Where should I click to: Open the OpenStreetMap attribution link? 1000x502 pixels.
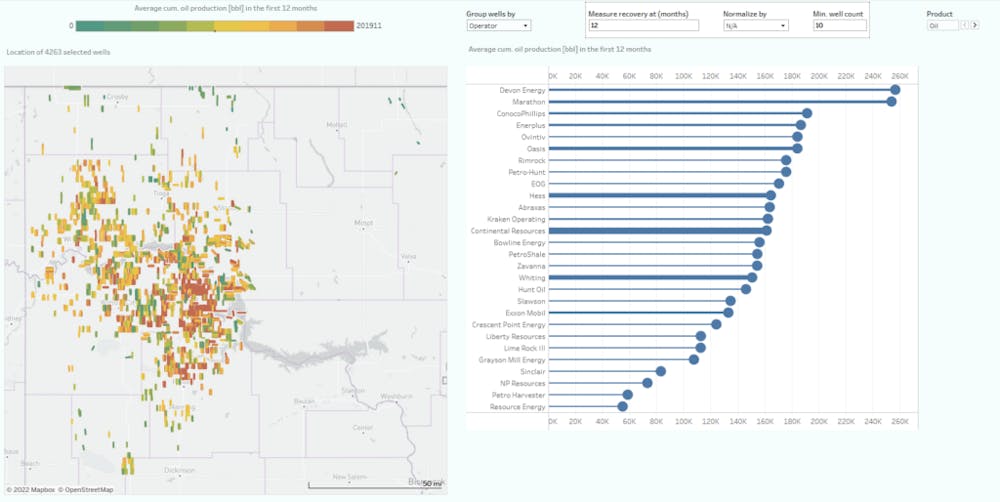(x=85, y=490)
